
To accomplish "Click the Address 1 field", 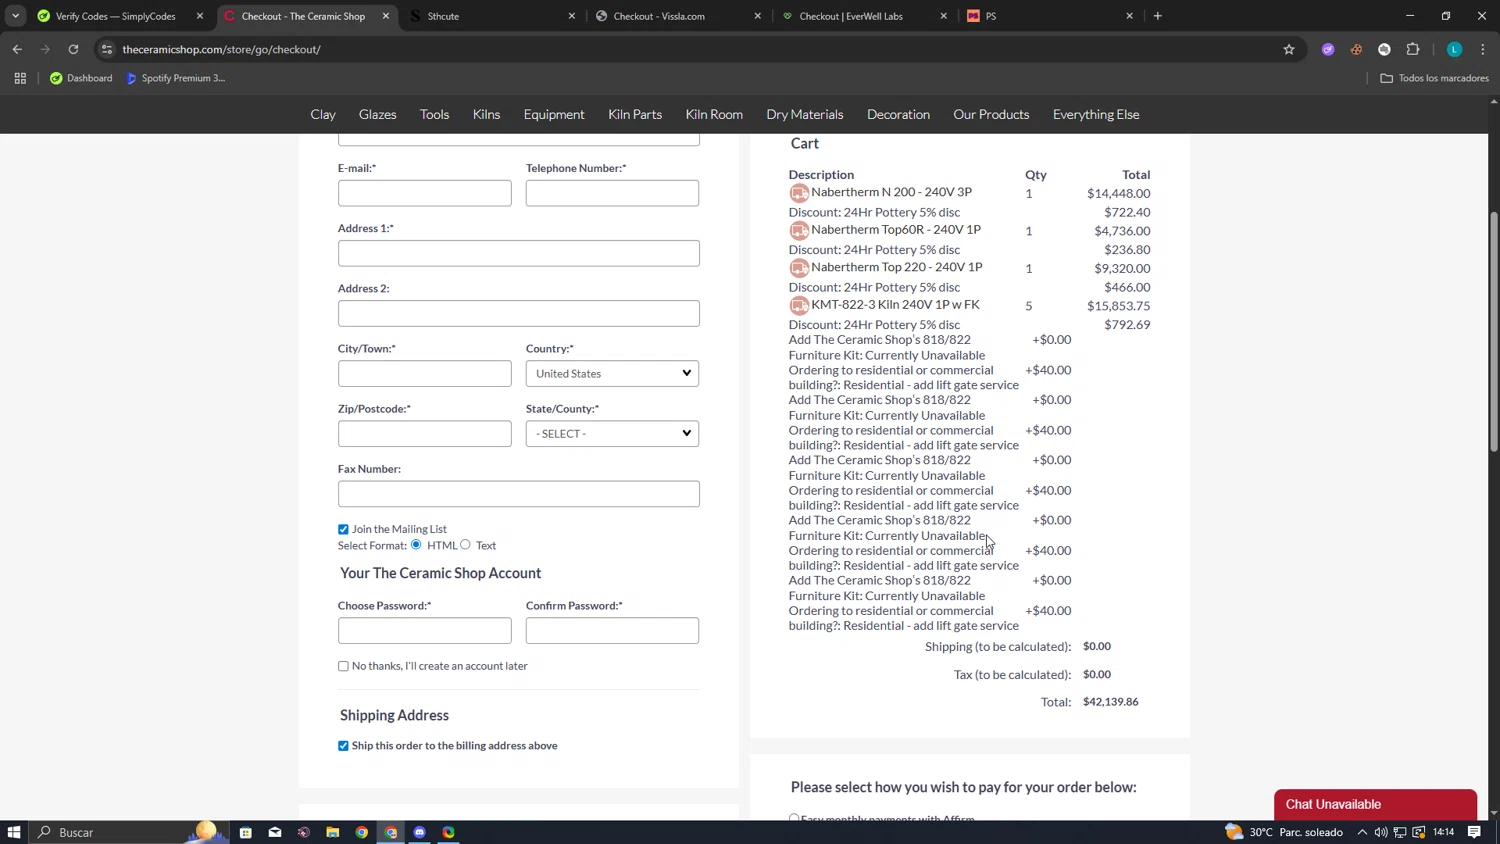I will click(x=519, y=253).
